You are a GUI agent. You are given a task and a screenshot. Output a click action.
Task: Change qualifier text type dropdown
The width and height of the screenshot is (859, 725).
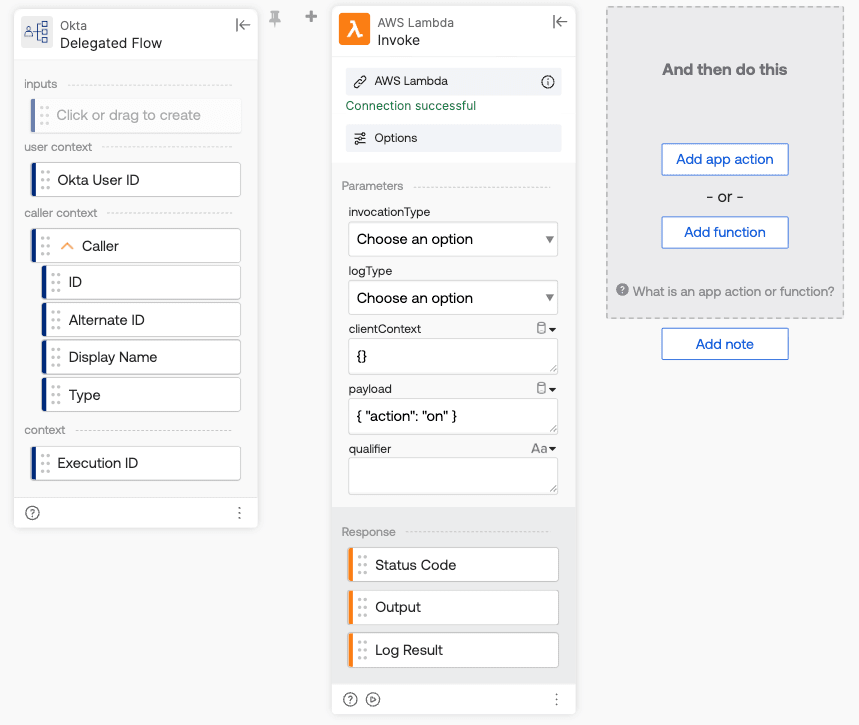tap(543, 449)
